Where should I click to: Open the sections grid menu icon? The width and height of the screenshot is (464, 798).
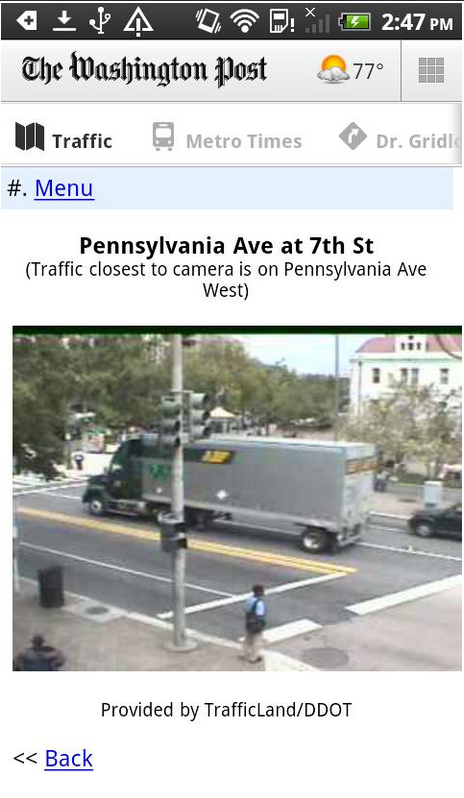coord(431,70)
